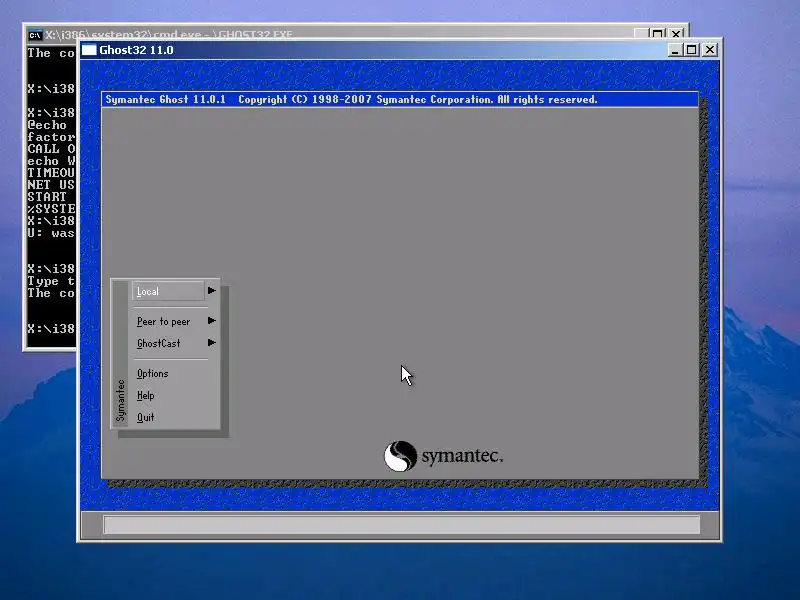800x600 pixels.
Task: Click the 'CALL O' line in cmd window
Action: (51, 149)
